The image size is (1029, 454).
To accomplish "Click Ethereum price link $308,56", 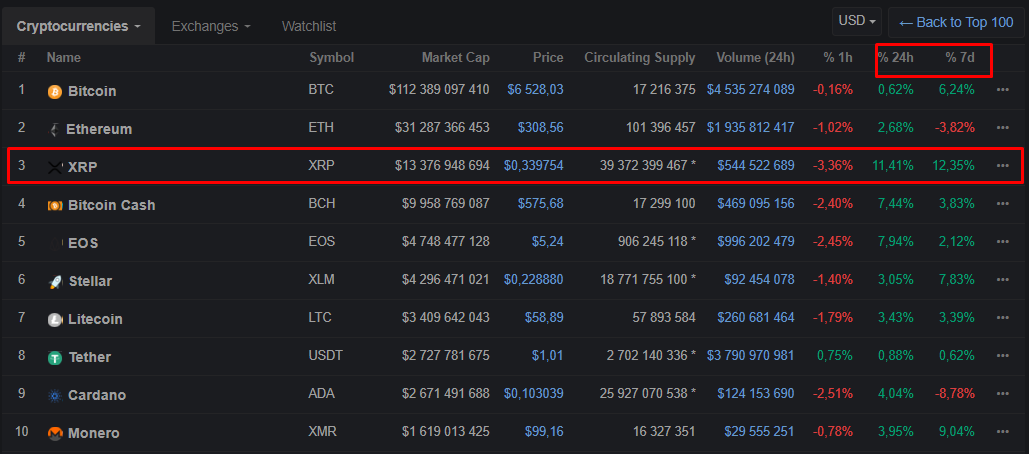I will tap(540, 128).
